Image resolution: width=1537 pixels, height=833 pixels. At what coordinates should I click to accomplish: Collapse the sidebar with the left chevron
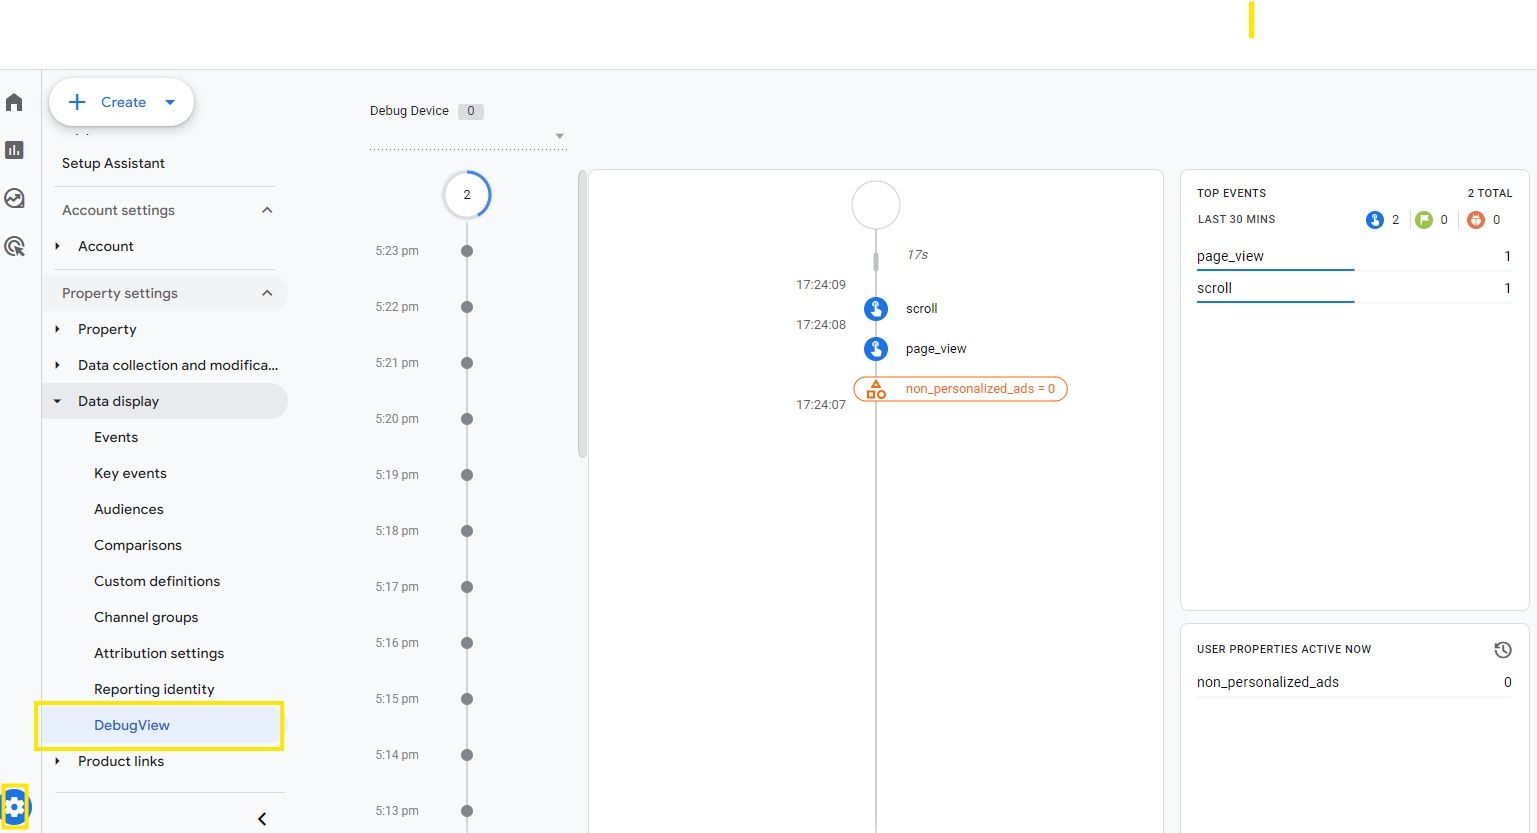(262, 819)
